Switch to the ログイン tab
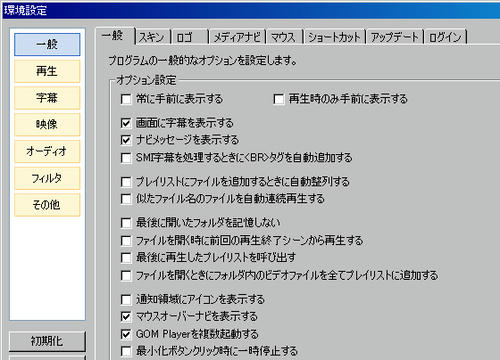Screen dimensions: 500x360 (446, 37)
